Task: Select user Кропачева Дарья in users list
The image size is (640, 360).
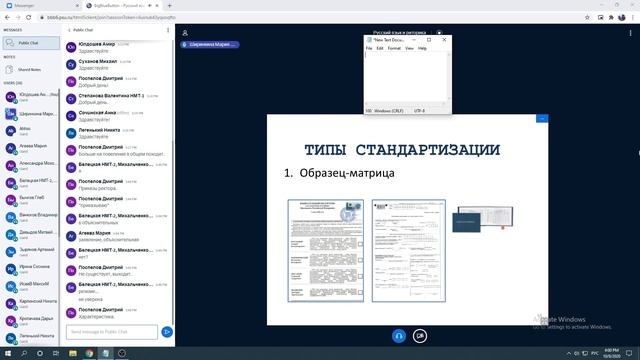Action: [x=31, y=320]
